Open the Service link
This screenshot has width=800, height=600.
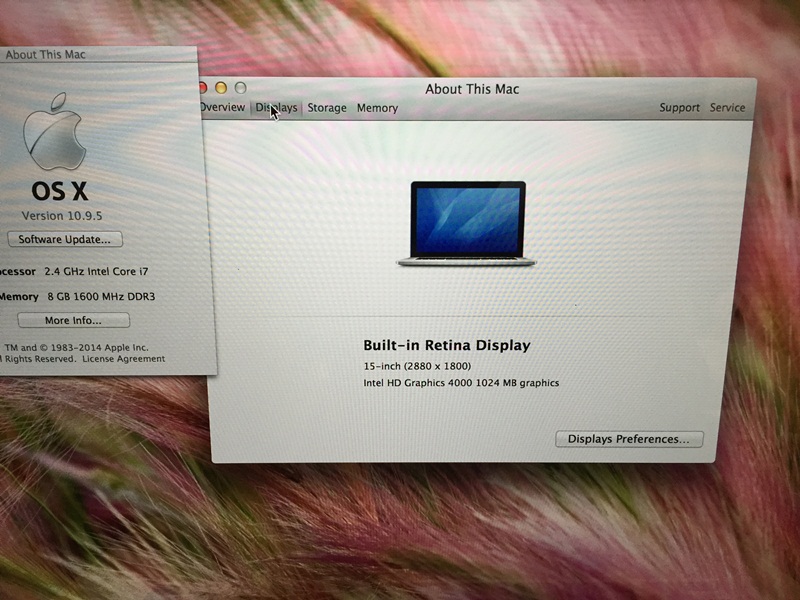coord(727,108)
